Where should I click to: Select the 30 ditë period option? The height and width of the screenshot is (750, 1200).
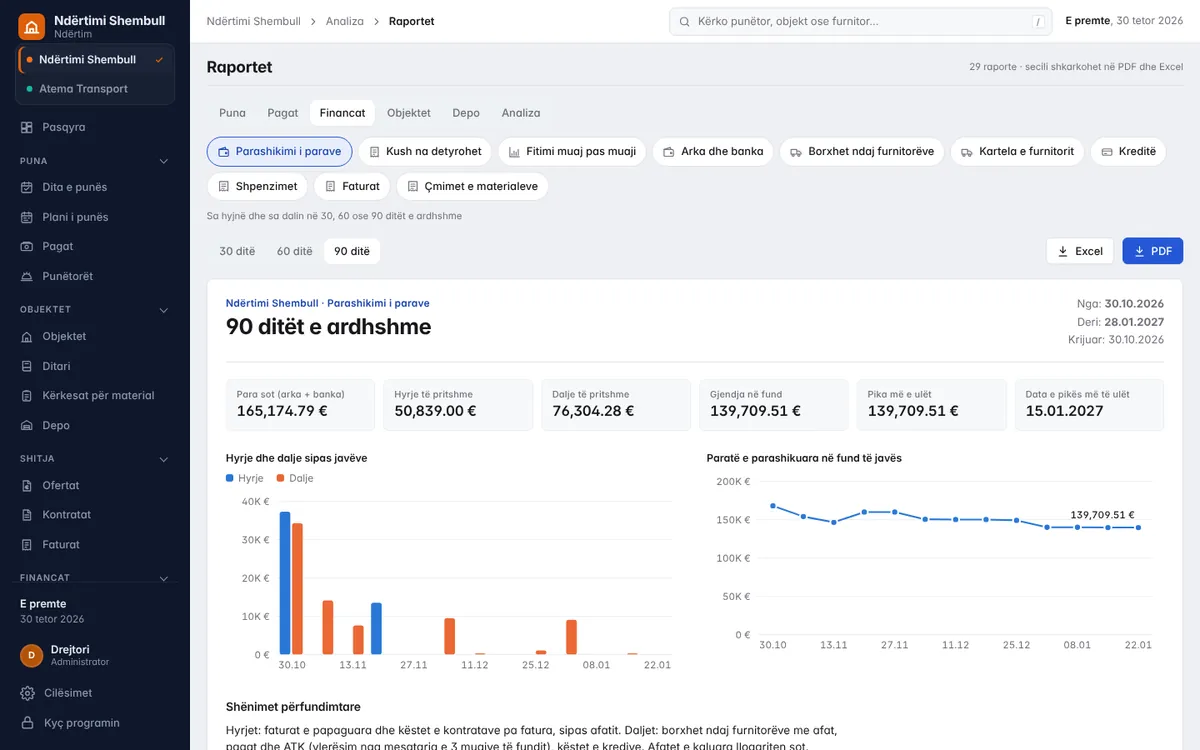pyautogui.click(x=237, y=251)
